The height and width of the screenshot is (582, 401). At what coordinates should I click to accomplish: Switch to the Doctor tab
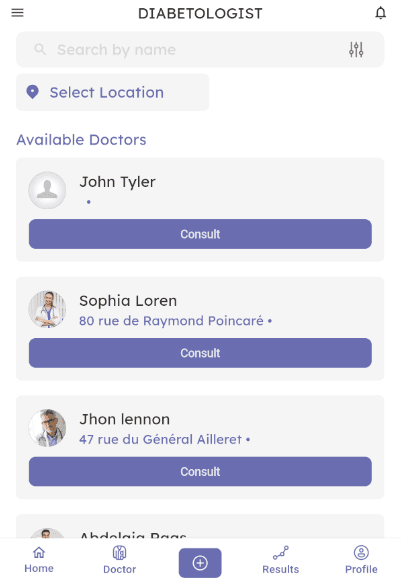coord(120,560)
